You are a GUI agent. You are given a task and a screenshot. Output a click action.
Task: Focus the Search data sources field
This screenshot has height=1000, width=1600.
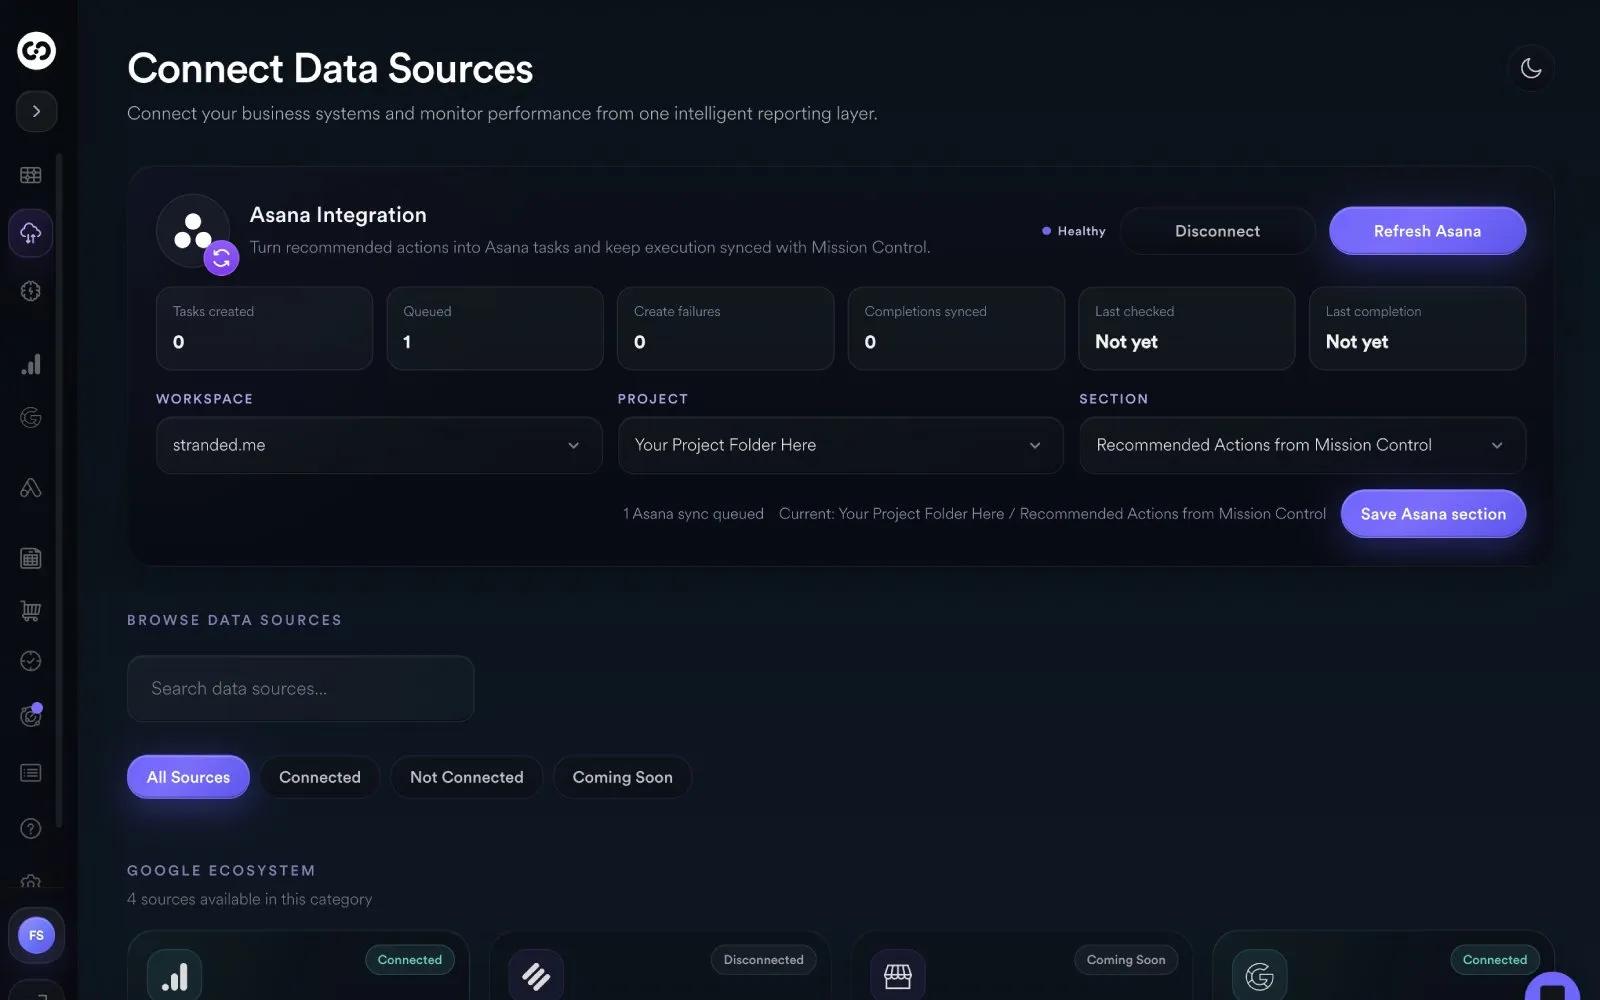click(x=300, y=688)
